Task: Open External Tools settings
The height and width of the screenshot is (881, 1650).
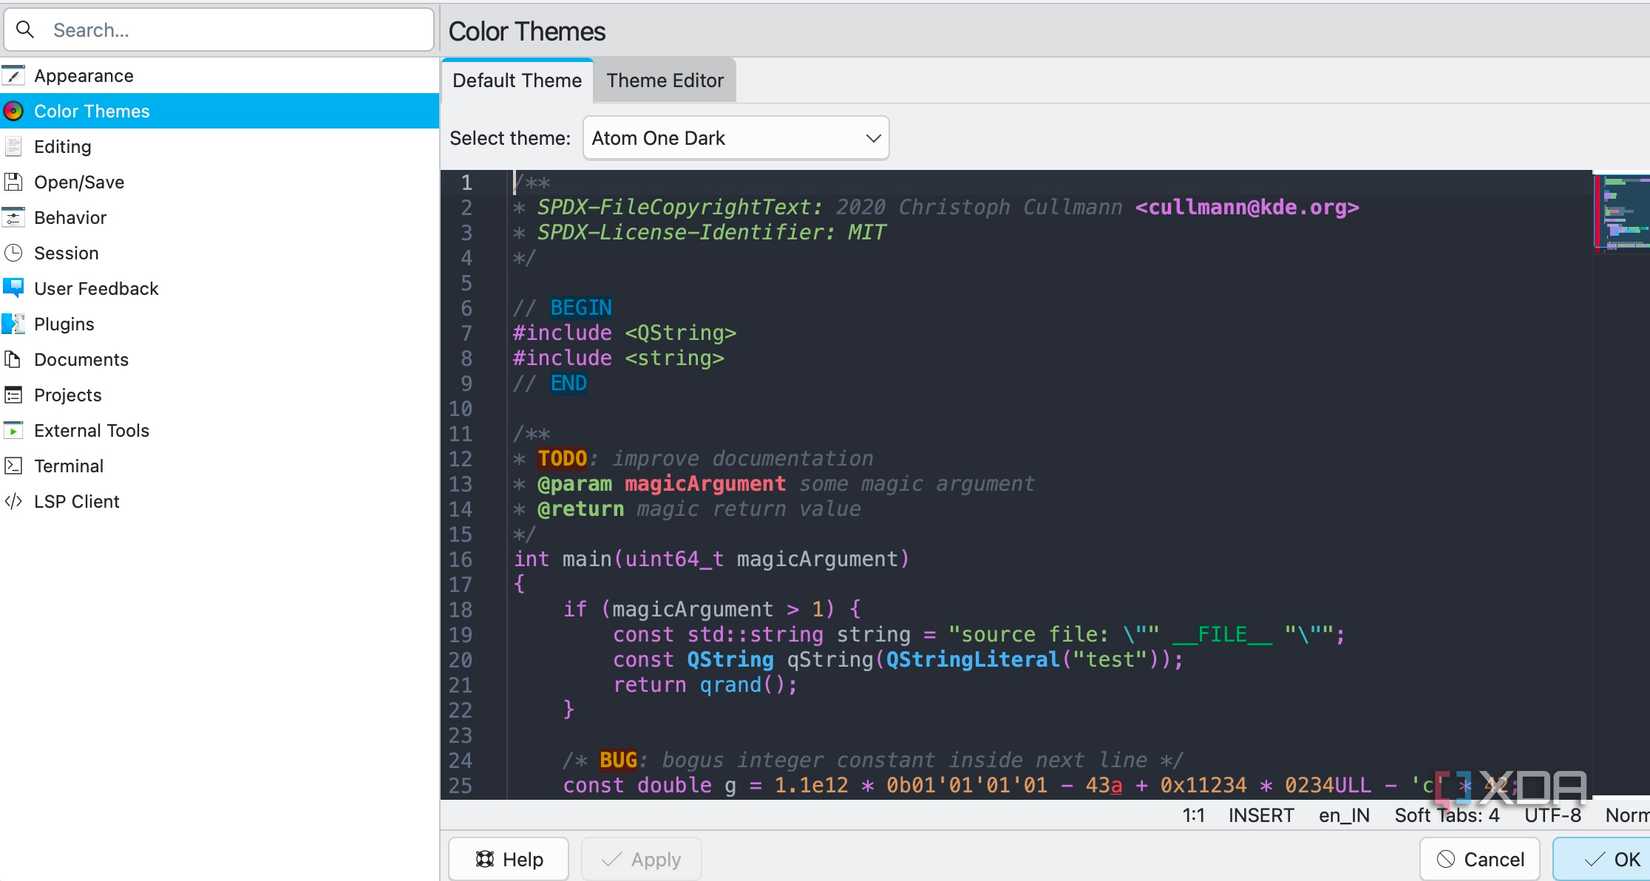Action: (x=220, y=431)
